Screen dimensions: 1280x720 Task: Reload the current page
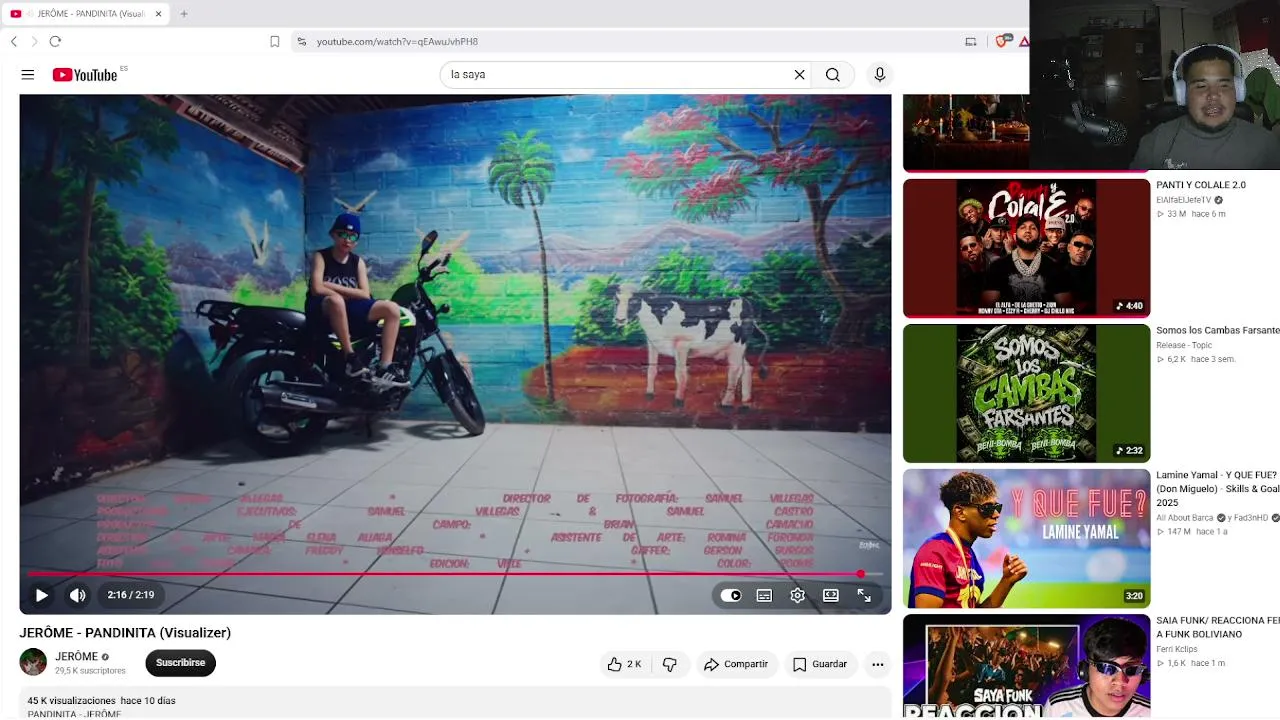click(x=55, y=41)
